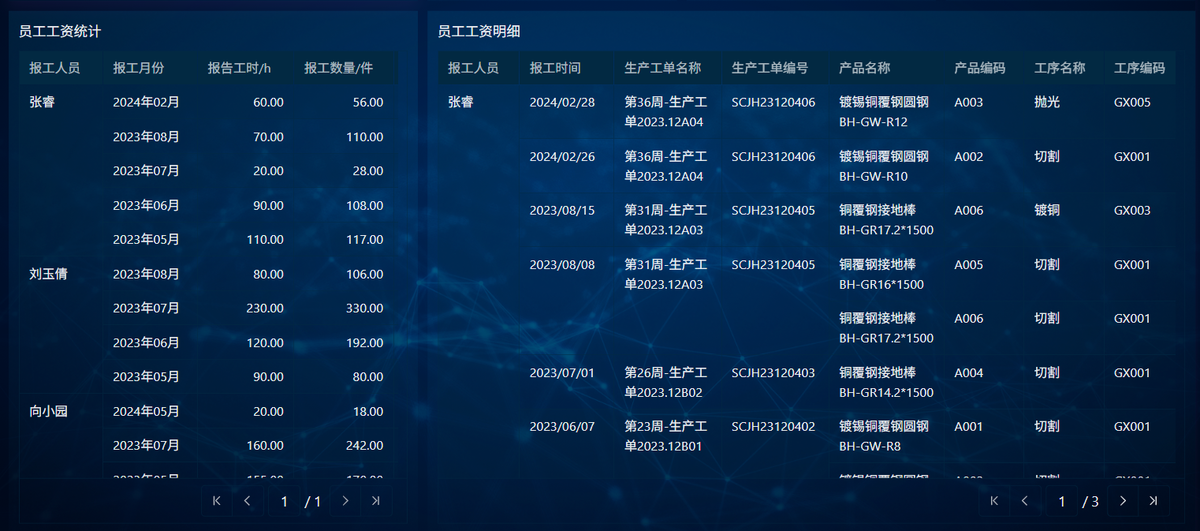Go to first page in salary details panel
This screenshot has height=531, width=1200.
point(994,501)
